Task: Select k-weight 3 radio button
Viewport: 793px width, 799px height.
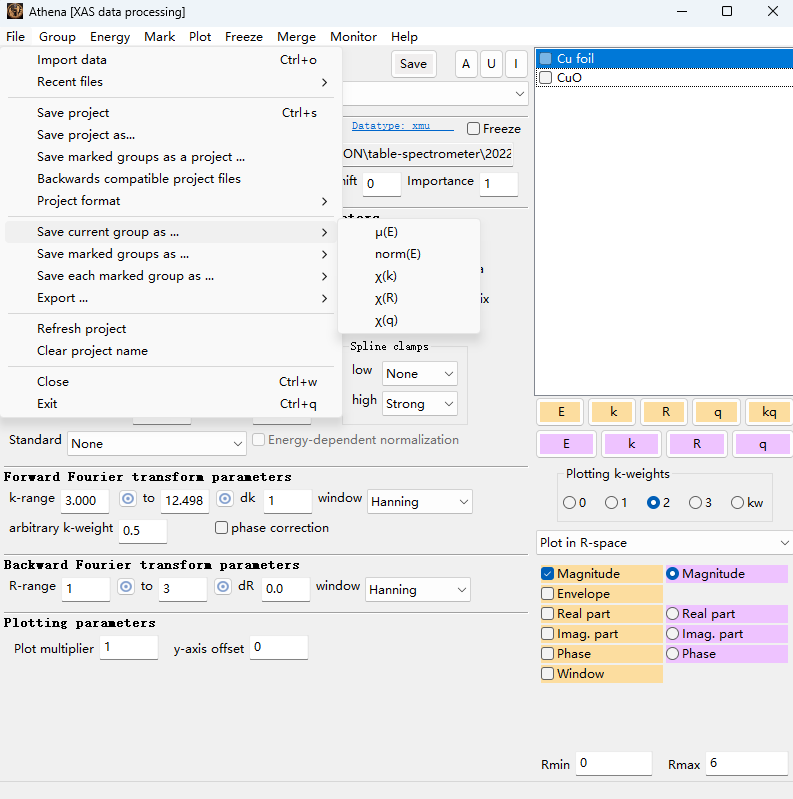Action: (691, 503)
